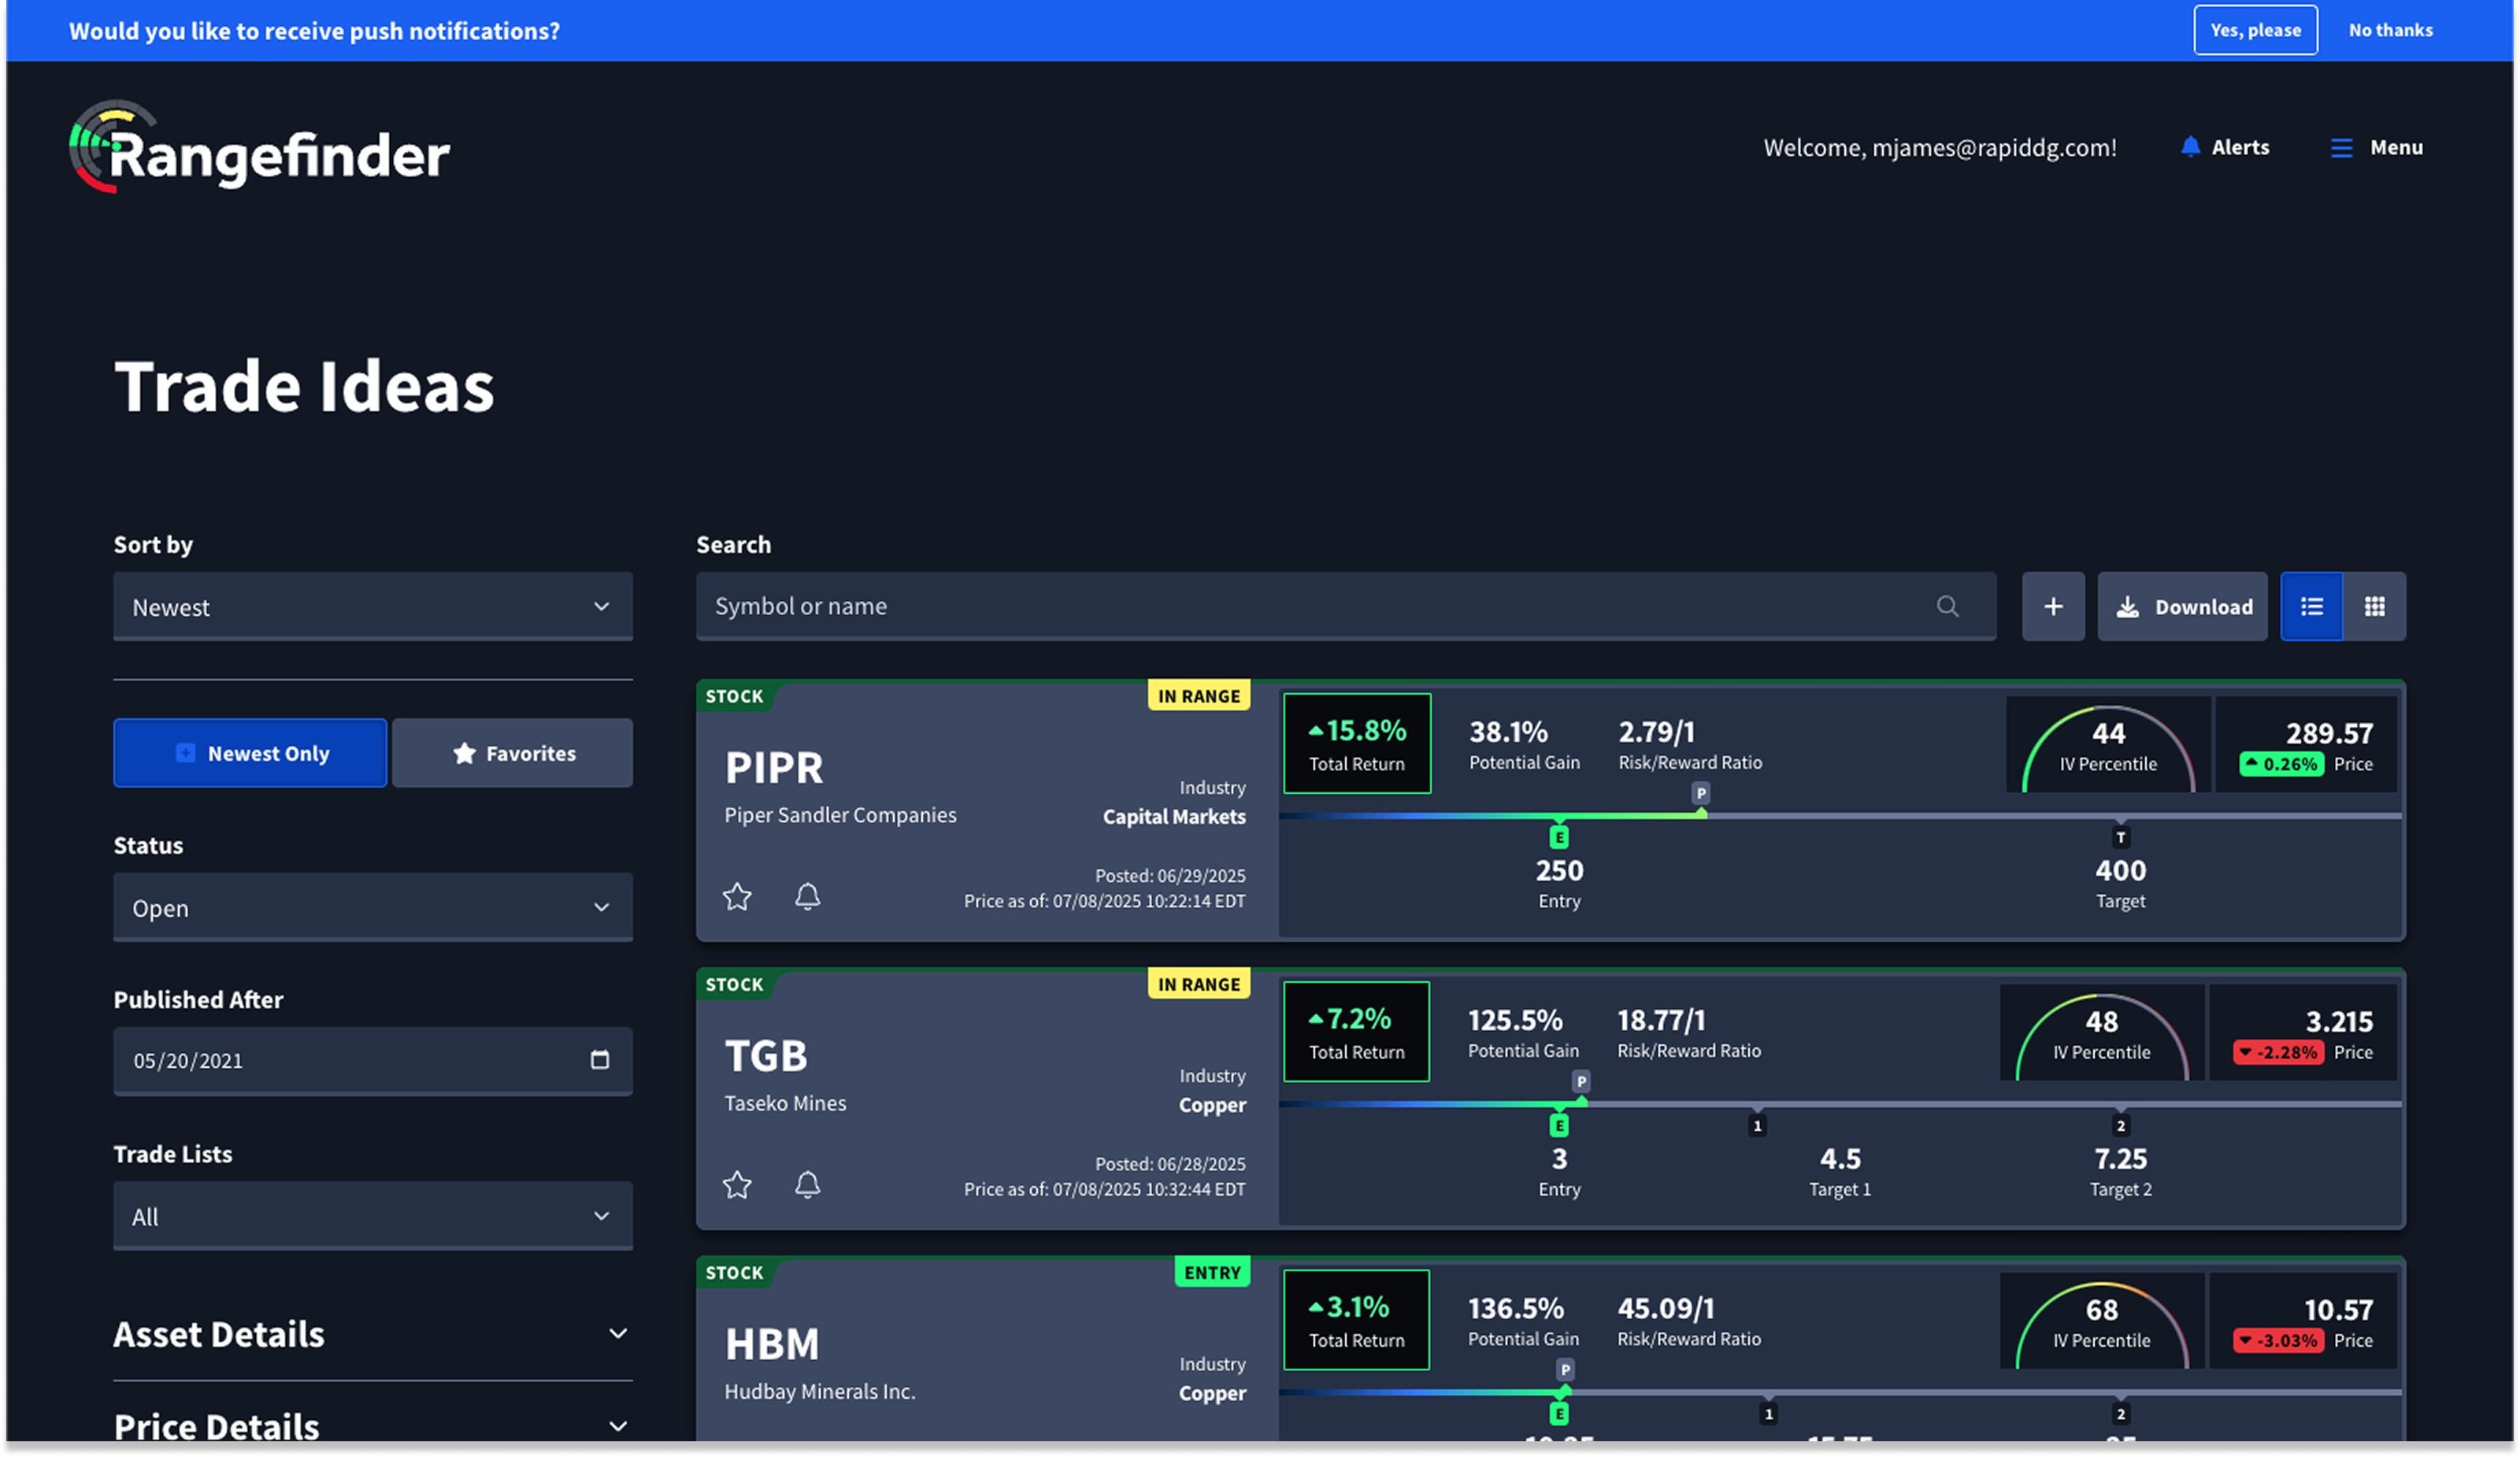Toggle the Newest Only filter
Viewport: 2520px width, 1457px height.
tap(250, 753)
